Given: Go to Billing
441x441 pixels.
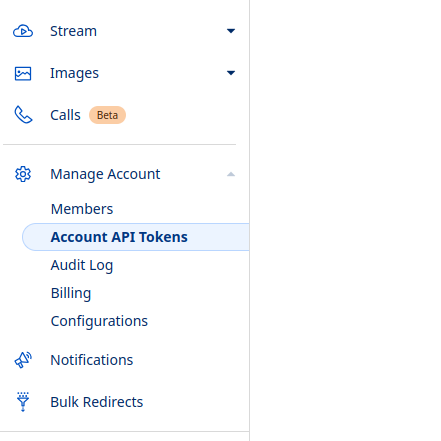Looking at the screenshot, I should (x=71, y=294).
